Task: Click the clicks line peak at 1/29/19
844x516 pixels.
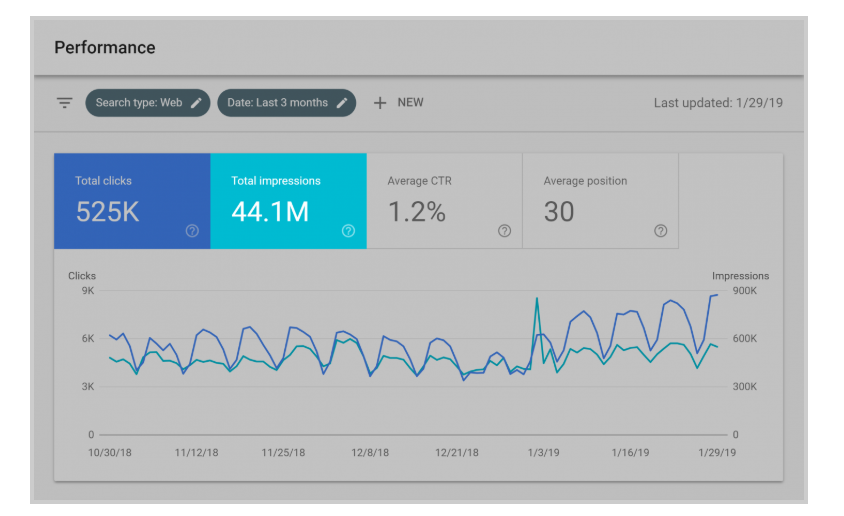Action: point(717,295)
